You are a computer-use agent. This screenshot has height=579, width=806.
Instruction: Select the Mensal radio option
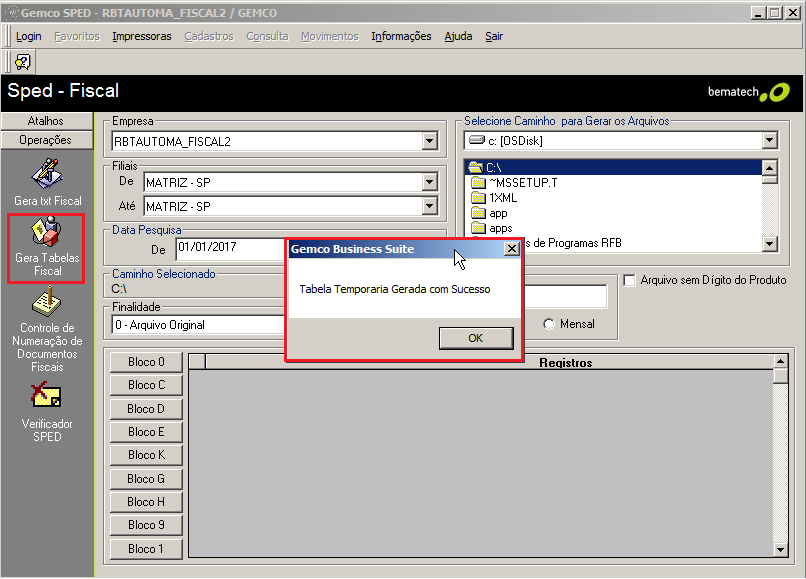click(549, 324)
